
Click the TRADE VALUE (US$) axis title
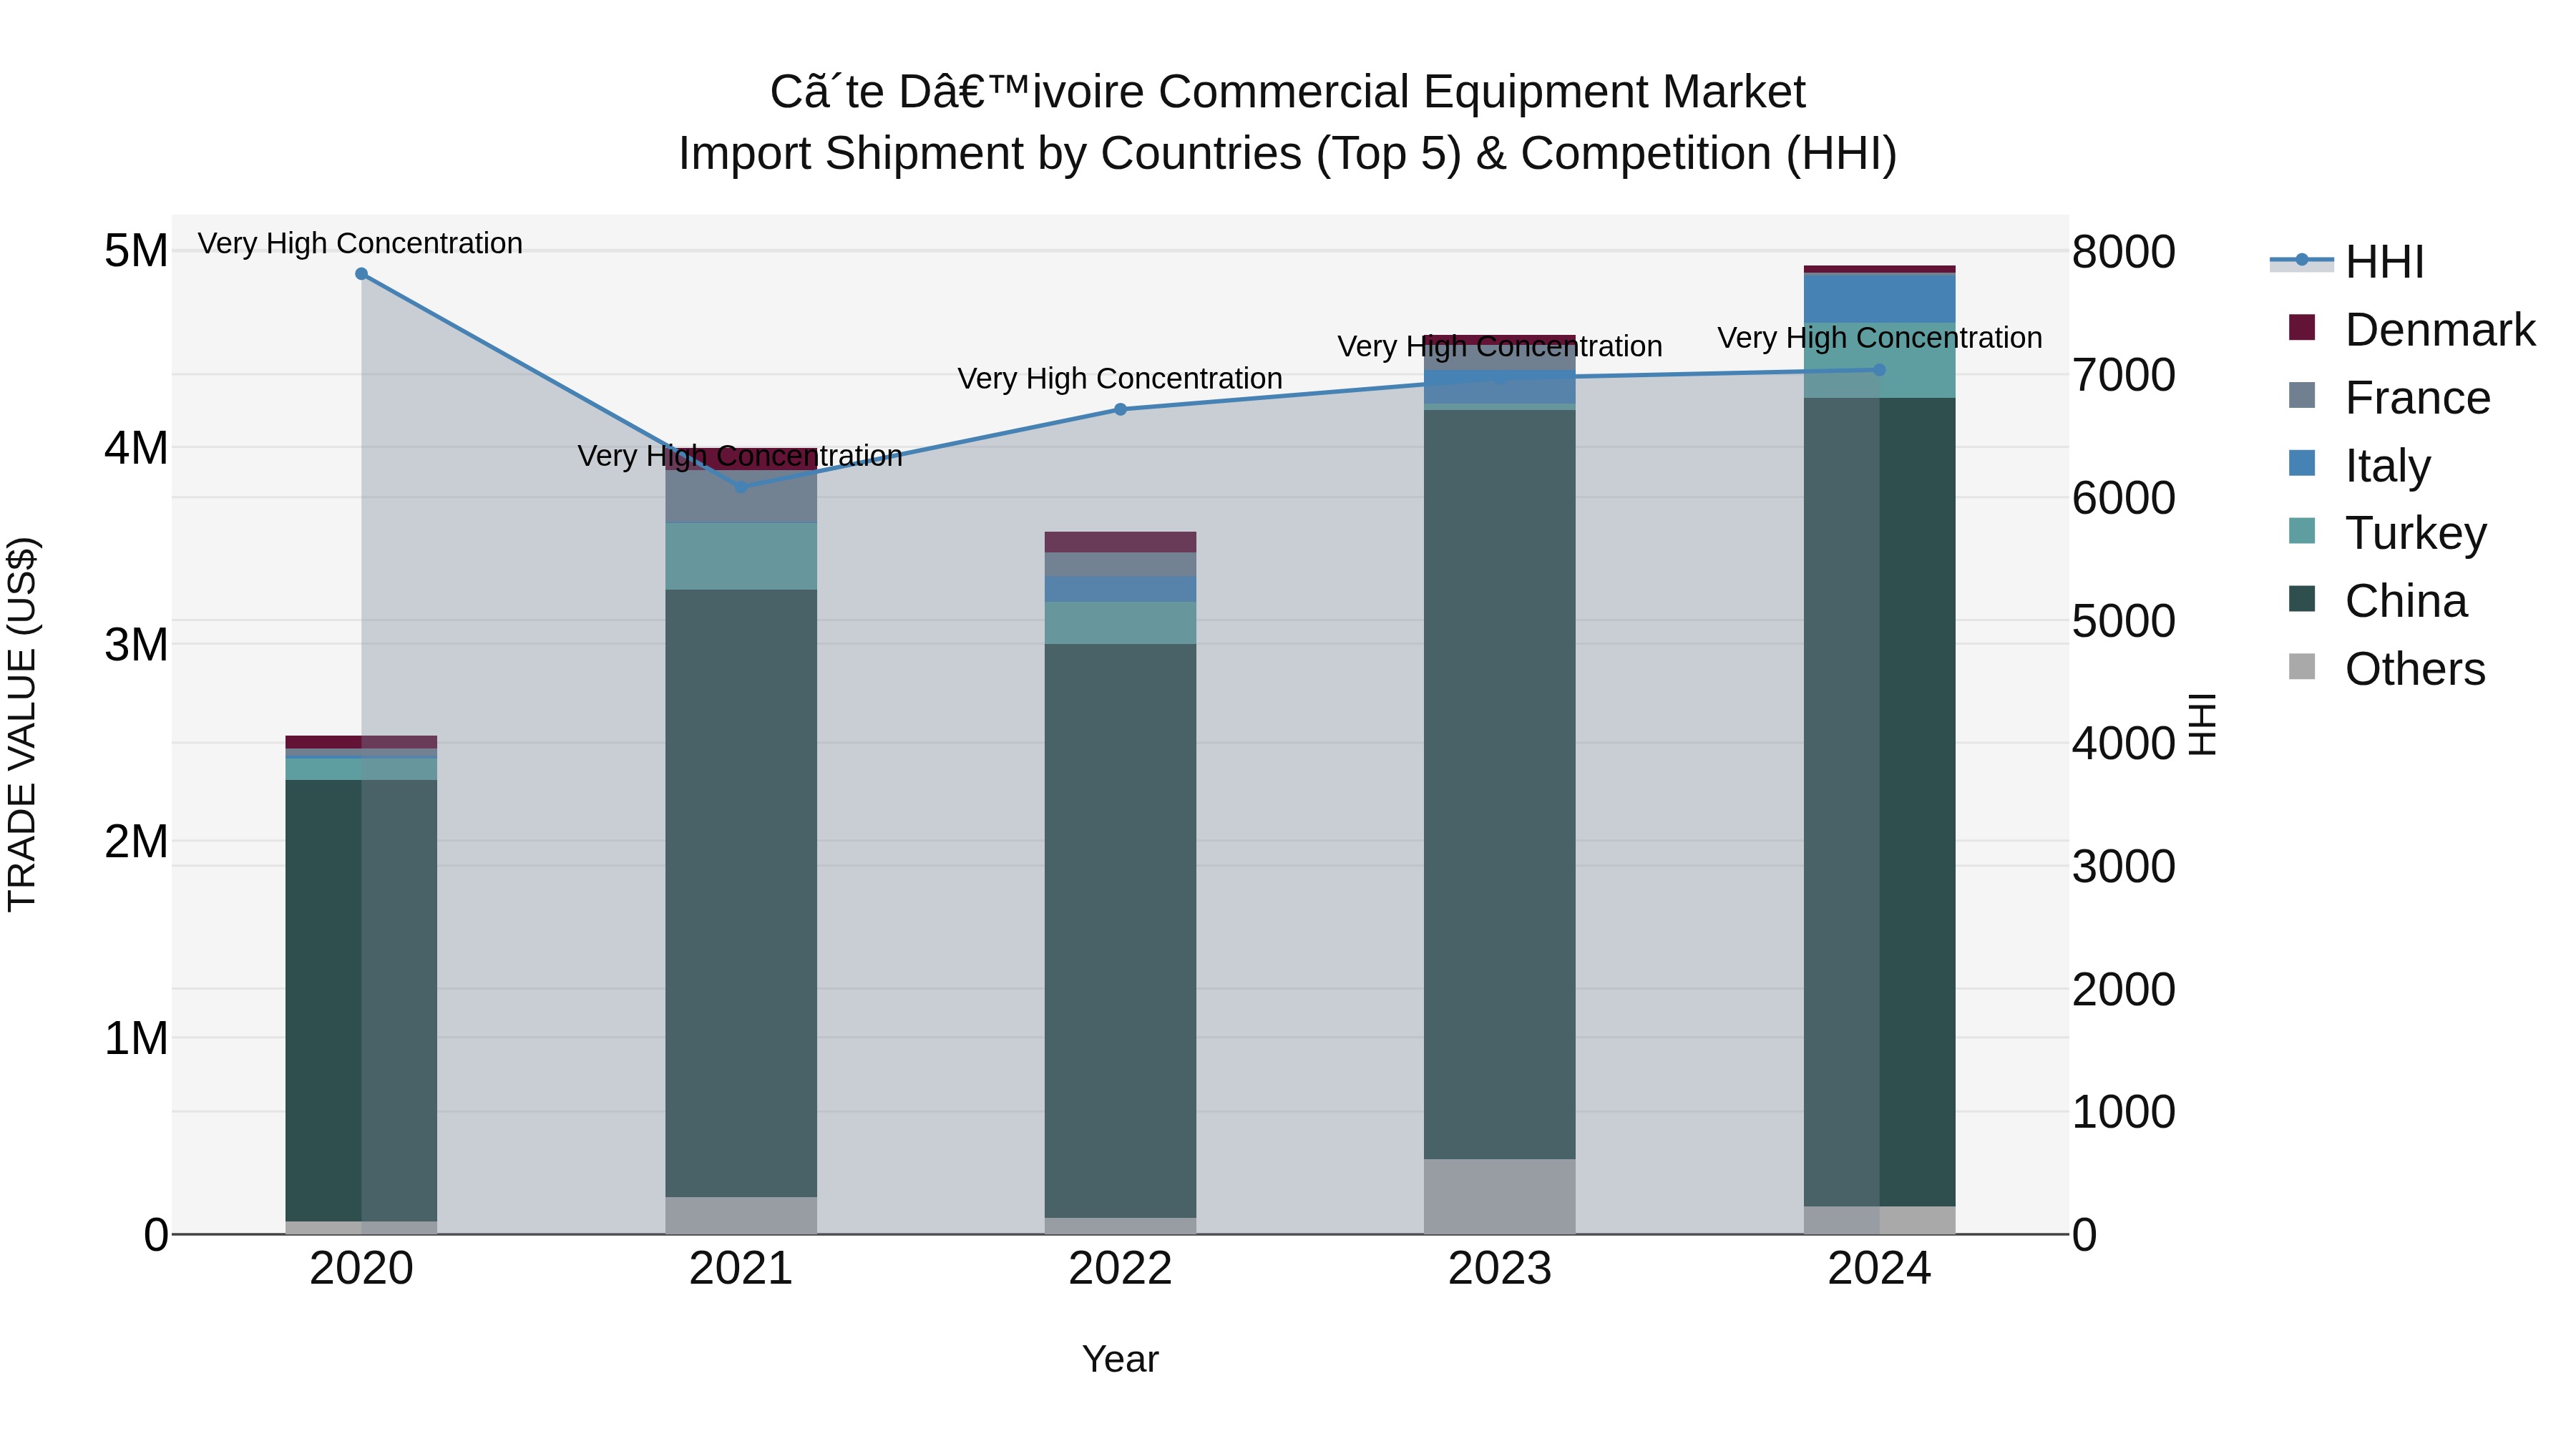pyautogui.click(x=22, y=724)
